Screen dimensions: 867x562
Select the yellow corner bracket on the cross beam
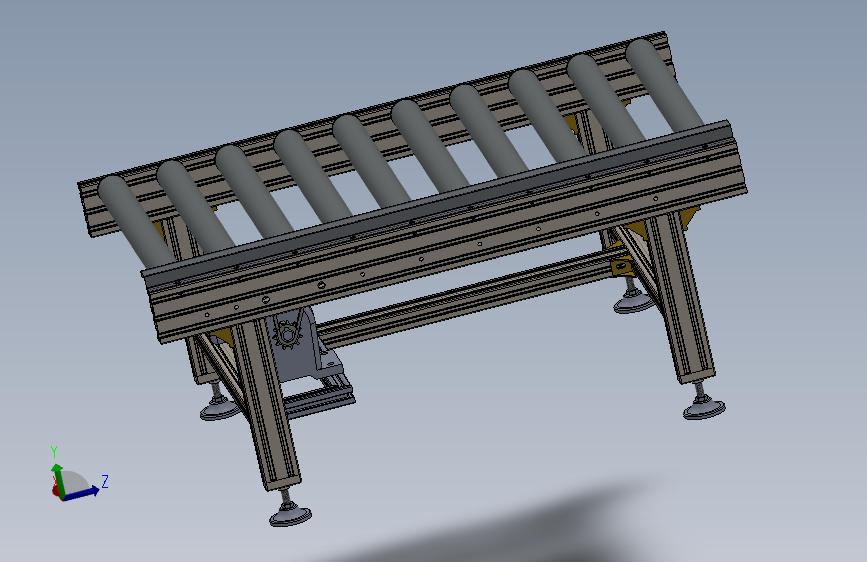pos(621,268)
